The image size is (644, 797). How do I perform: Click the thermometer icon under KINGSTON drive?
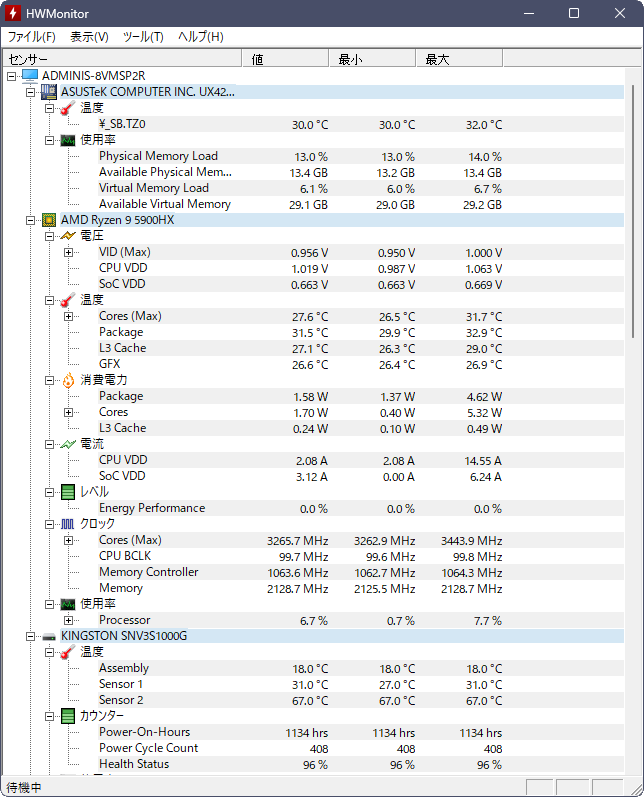tap(68, 652)
